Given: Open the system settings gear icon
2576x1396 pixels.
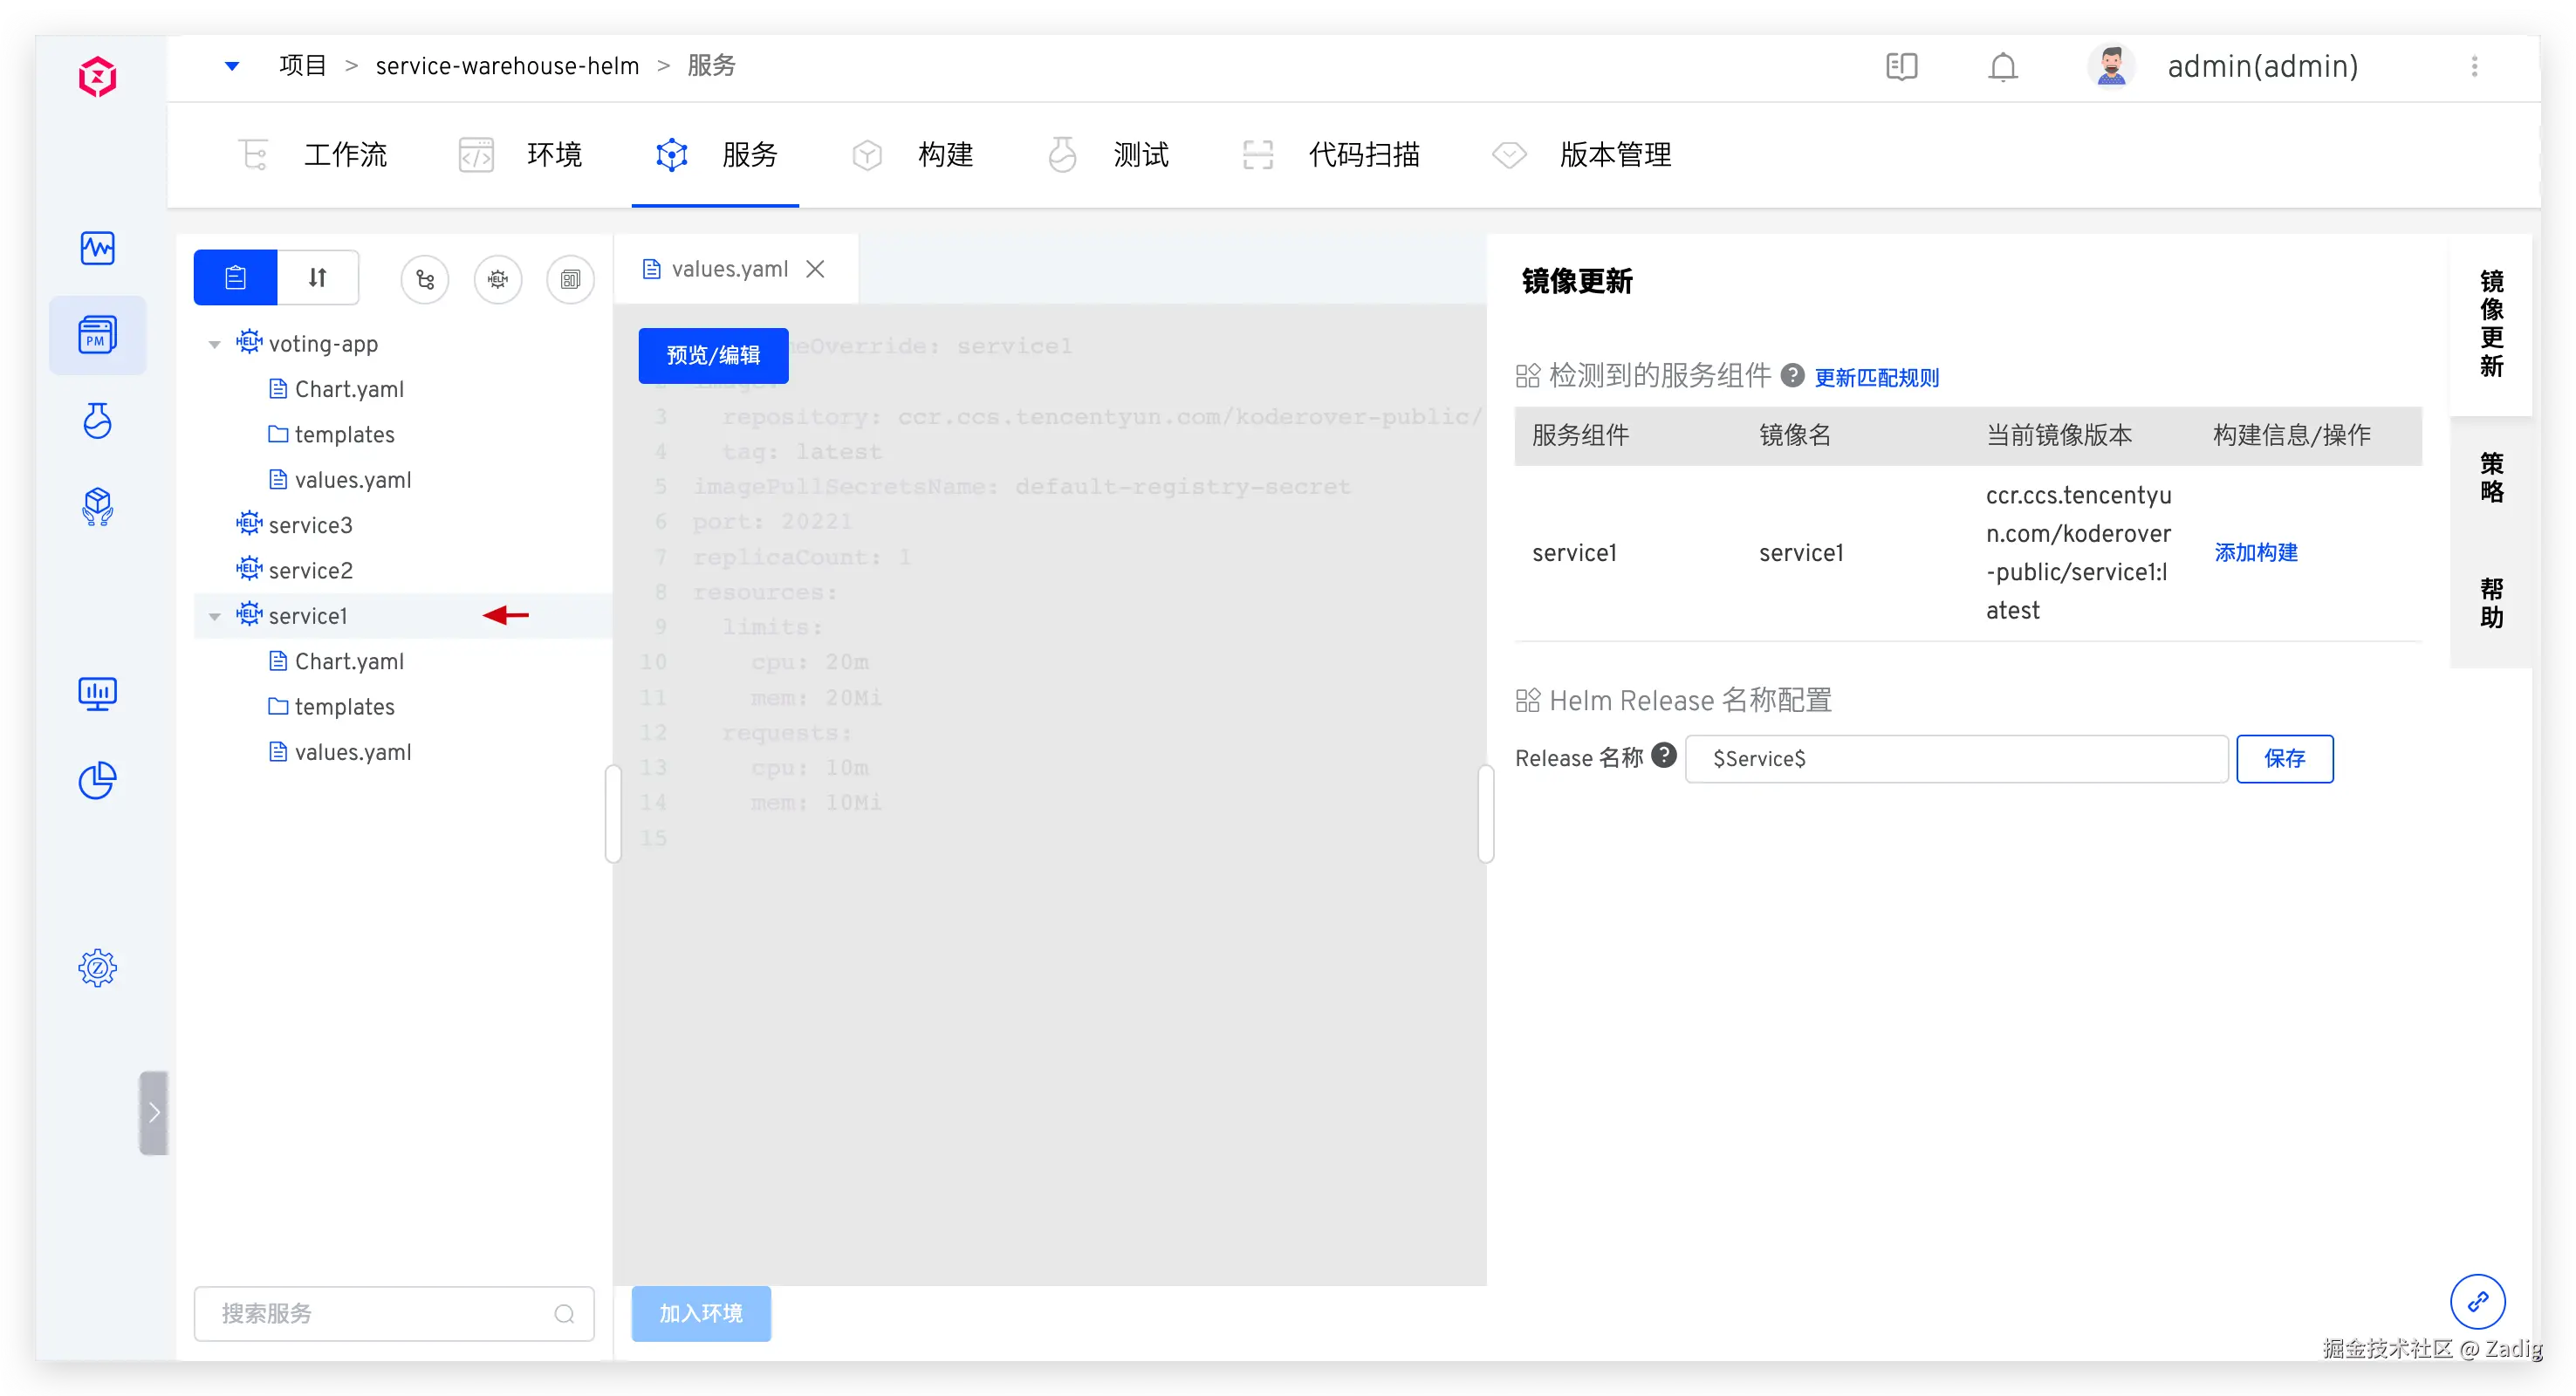Looking at the screenshot, I should (97, 967).
